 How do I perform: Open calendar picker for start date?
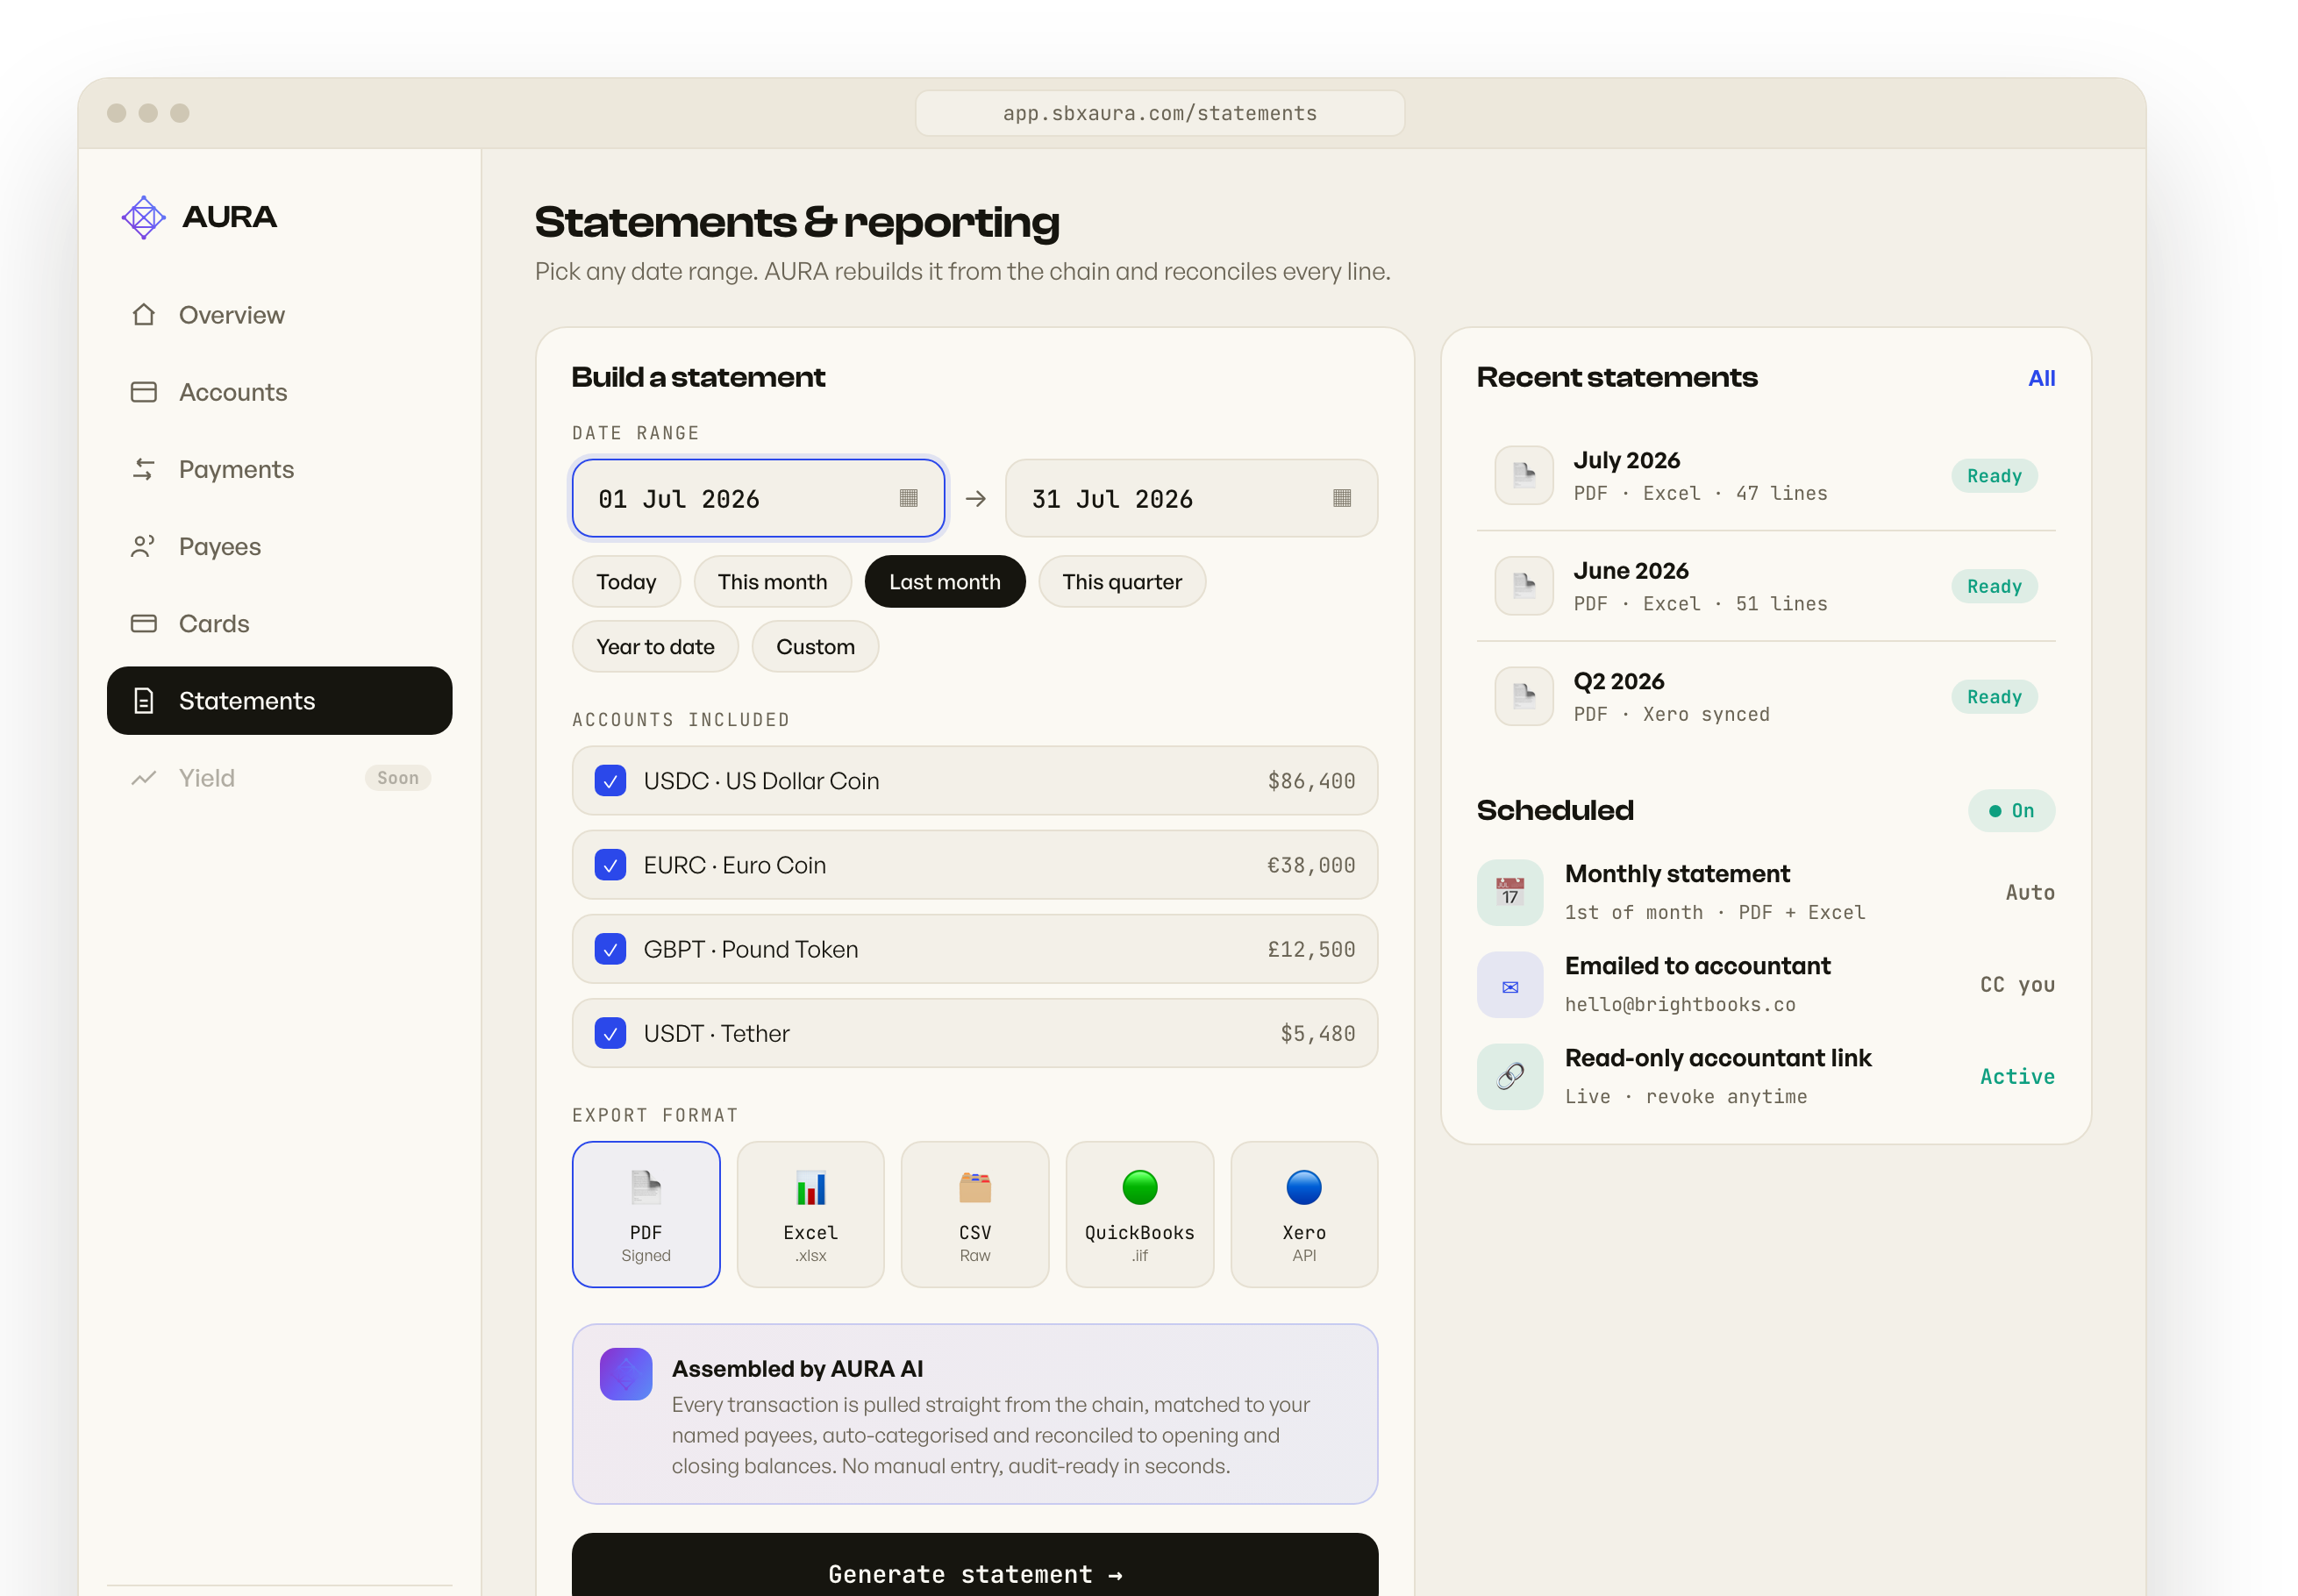tap(908, 498)
